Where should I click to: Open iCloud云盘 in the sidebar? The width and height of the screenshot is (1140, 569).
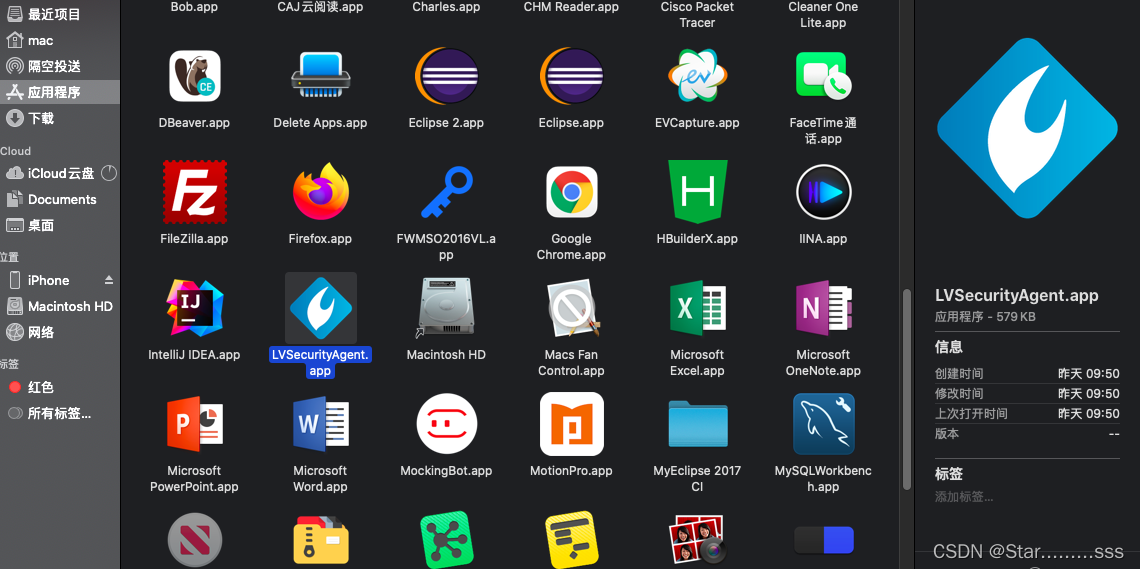(x=60, y=174)
